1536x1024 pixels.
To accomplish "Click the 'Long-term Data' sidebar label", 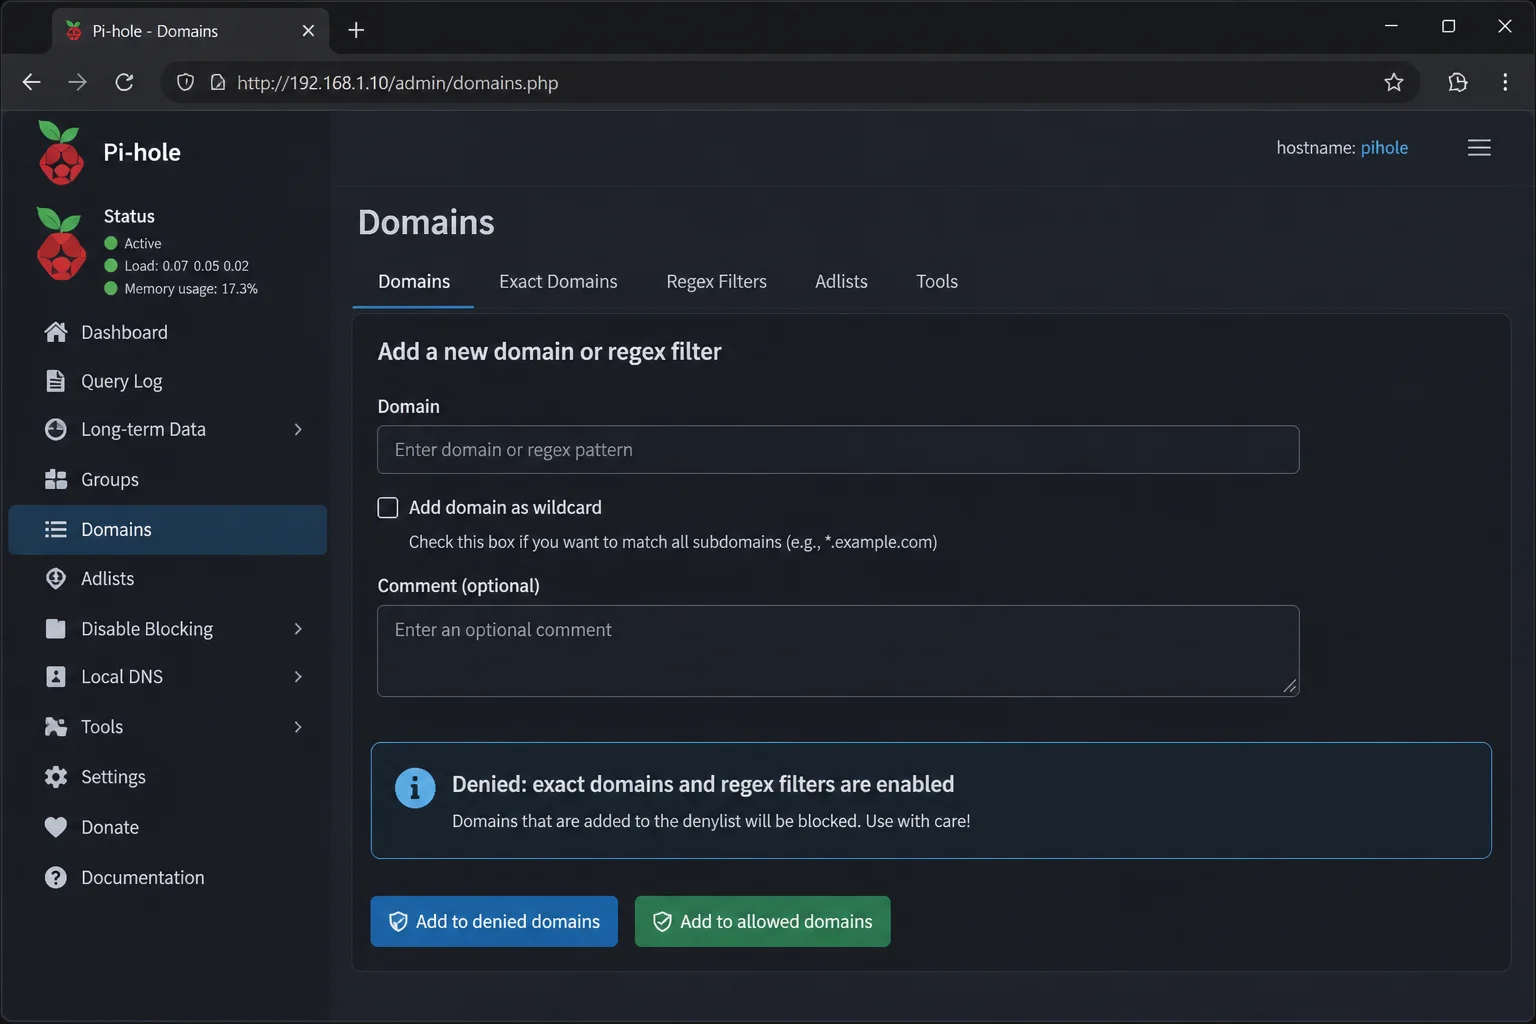I will point(143,429).
